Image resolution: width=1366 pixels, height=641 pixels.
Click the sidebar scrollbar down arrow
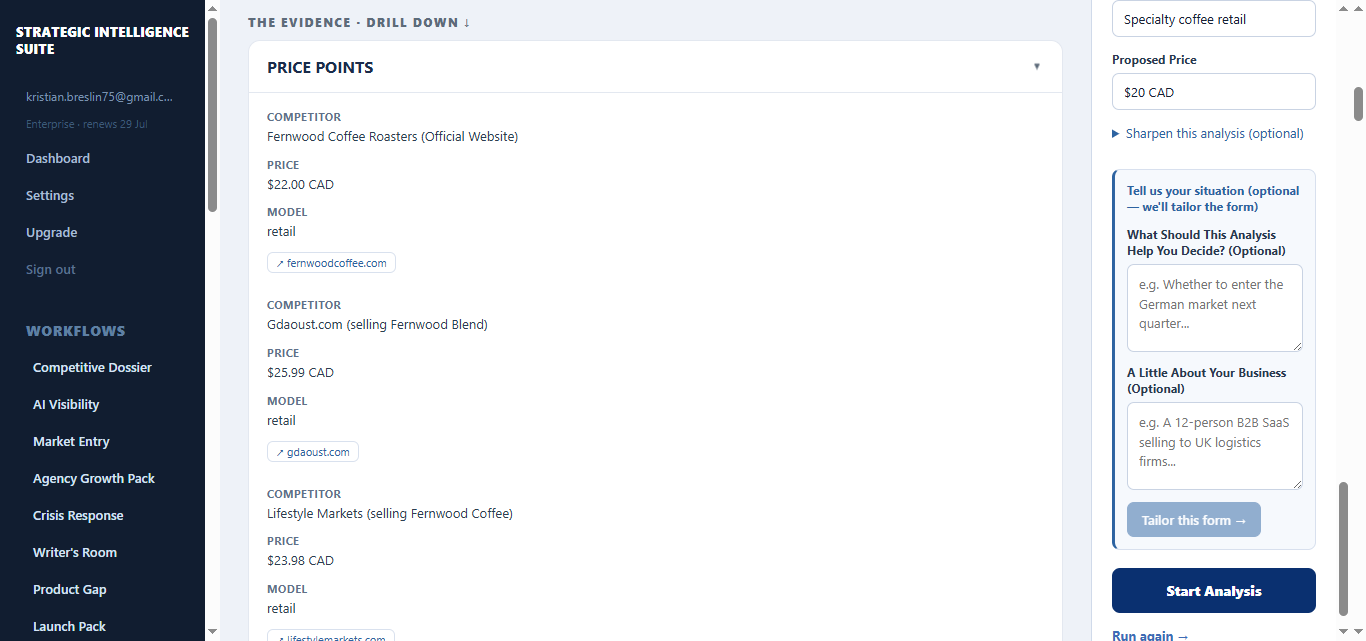point(212,632)
